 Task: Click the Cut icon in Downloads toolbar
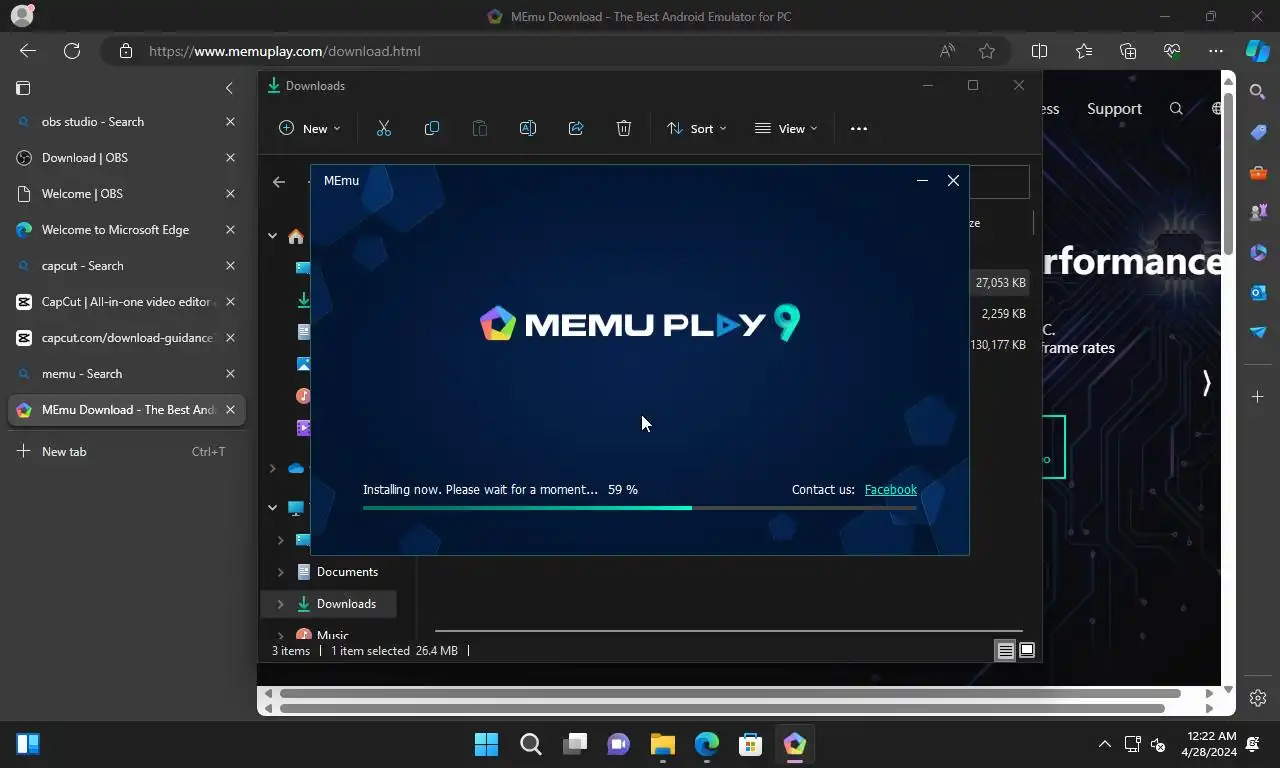click(x=383, y=128)
